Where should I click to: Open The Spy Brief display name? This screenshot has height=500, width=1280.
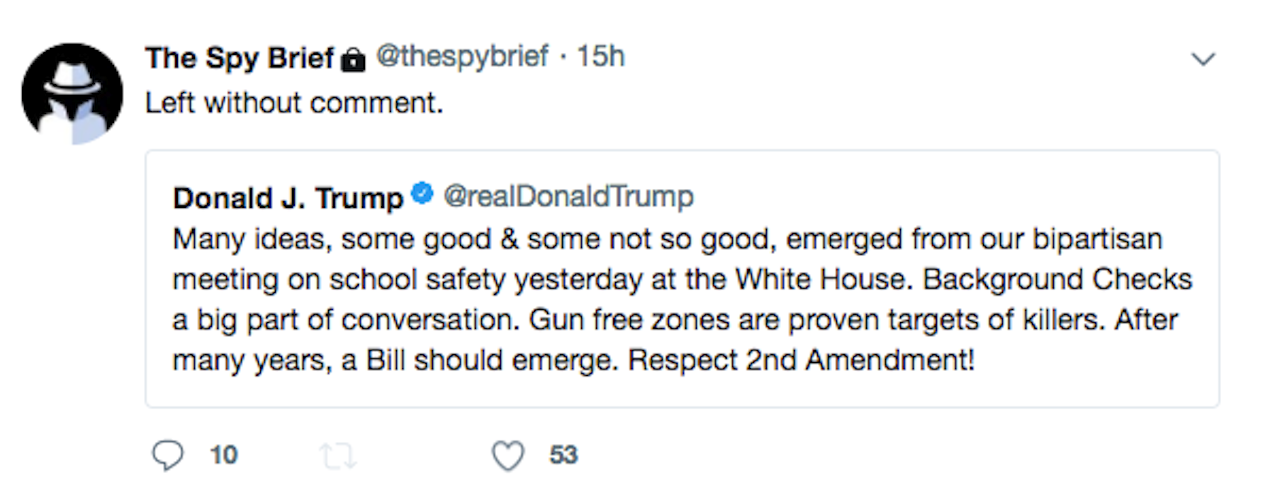point(240,58)
